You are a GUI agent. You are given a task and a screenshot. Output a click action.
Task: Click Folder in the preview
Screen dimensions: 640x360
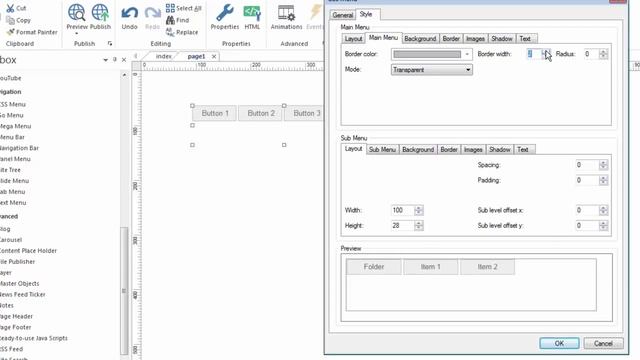tap(373, 267)
